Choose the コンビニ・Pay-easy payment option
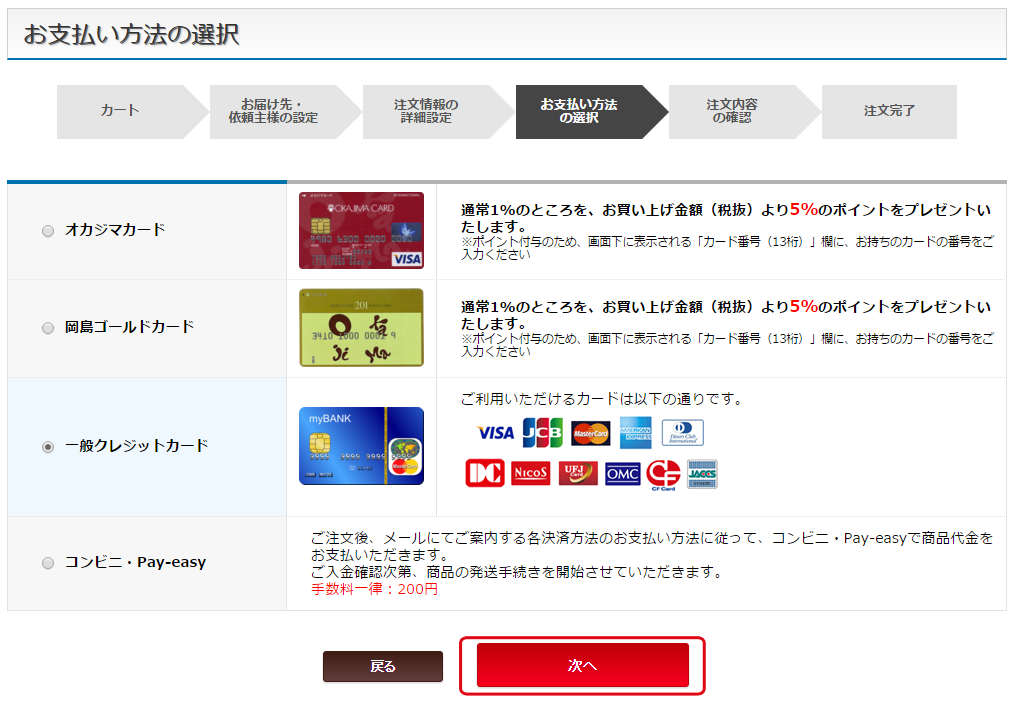This screenshot has height=702, width=1010. click(x=48, y=563)
